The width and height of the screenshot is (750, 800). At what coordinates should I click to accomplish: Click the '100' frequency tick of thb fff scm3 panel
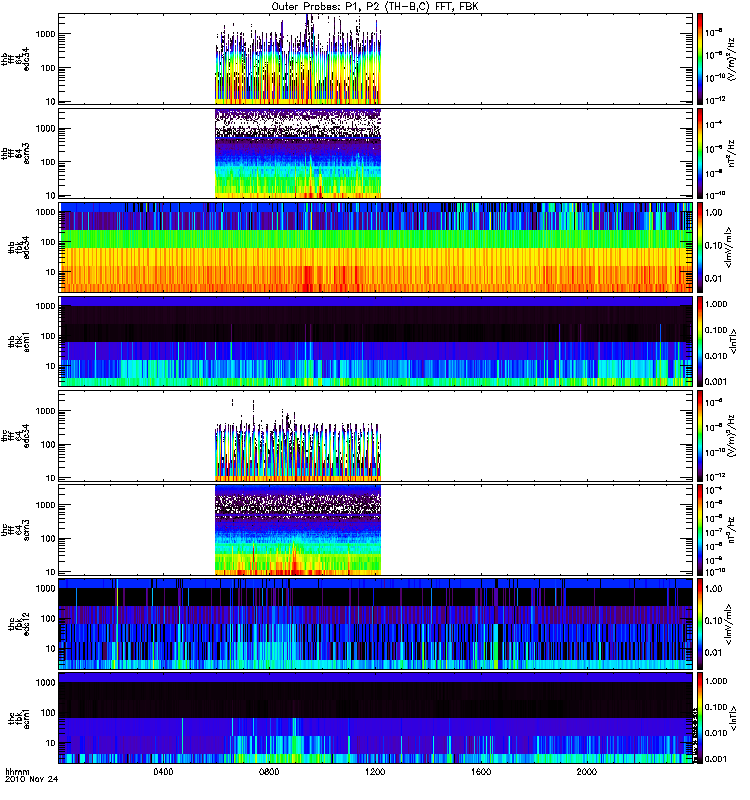pyautogui.click(x=47, y=162)
